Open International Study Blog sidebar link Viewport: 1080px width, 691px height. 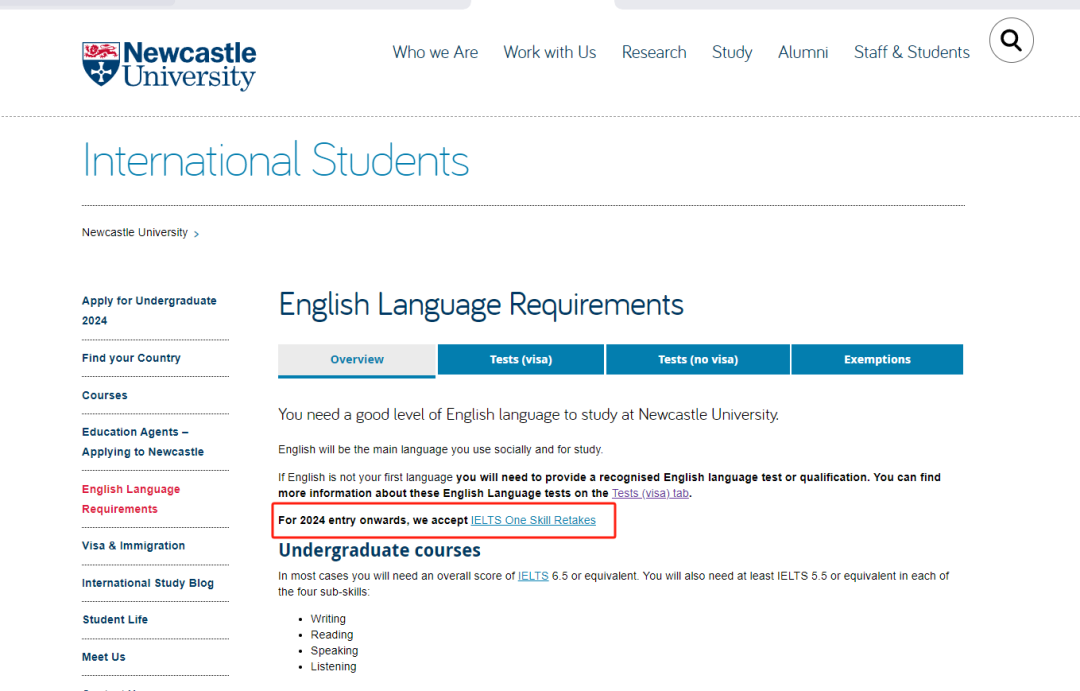[x=148, y=583]
